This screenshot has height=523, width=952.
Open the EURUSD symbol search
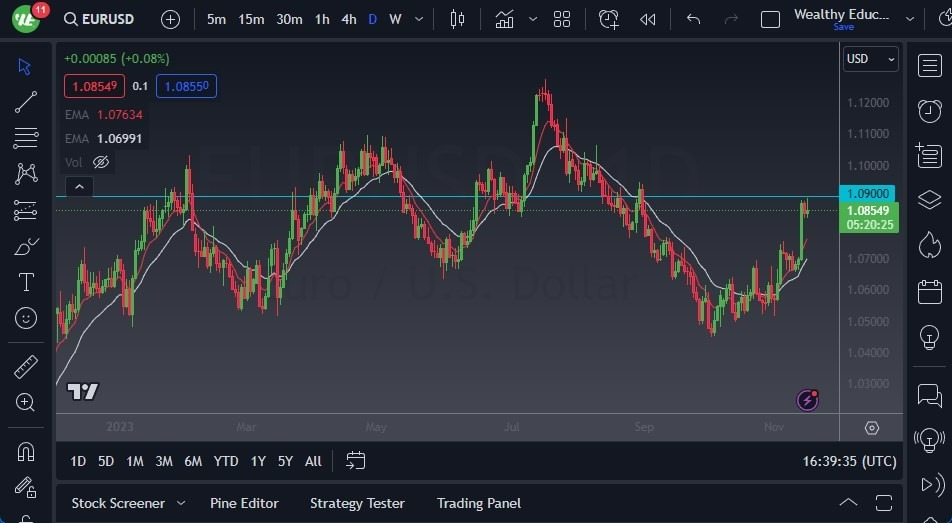[99, 19]
